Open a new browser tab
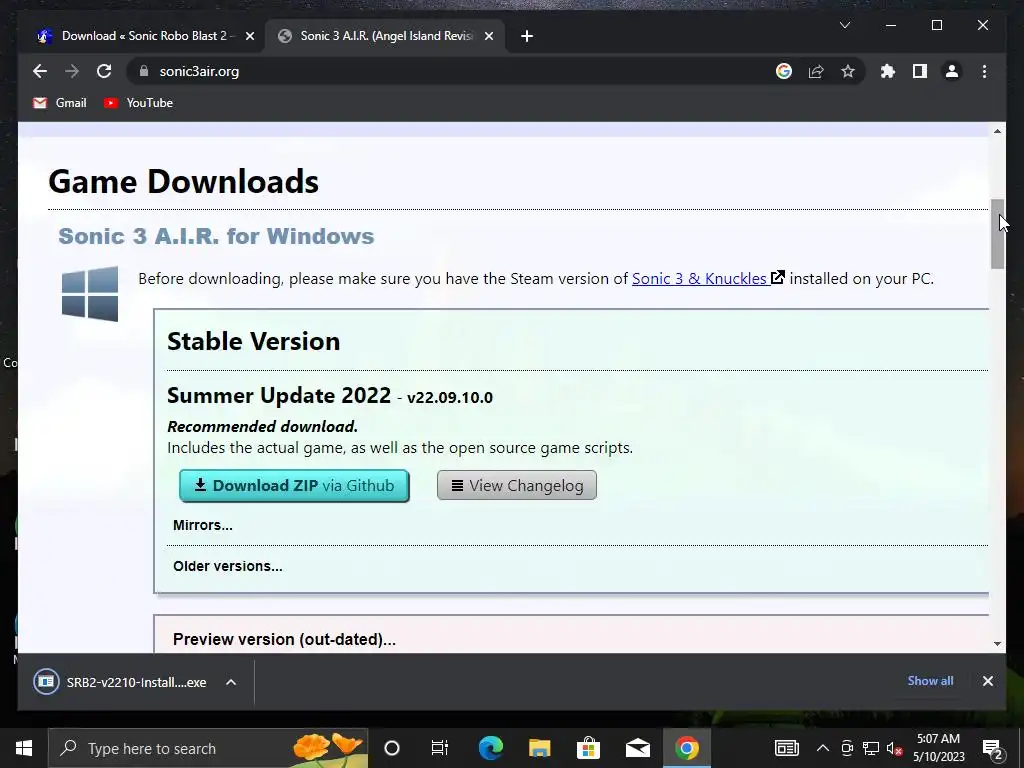 527,36
